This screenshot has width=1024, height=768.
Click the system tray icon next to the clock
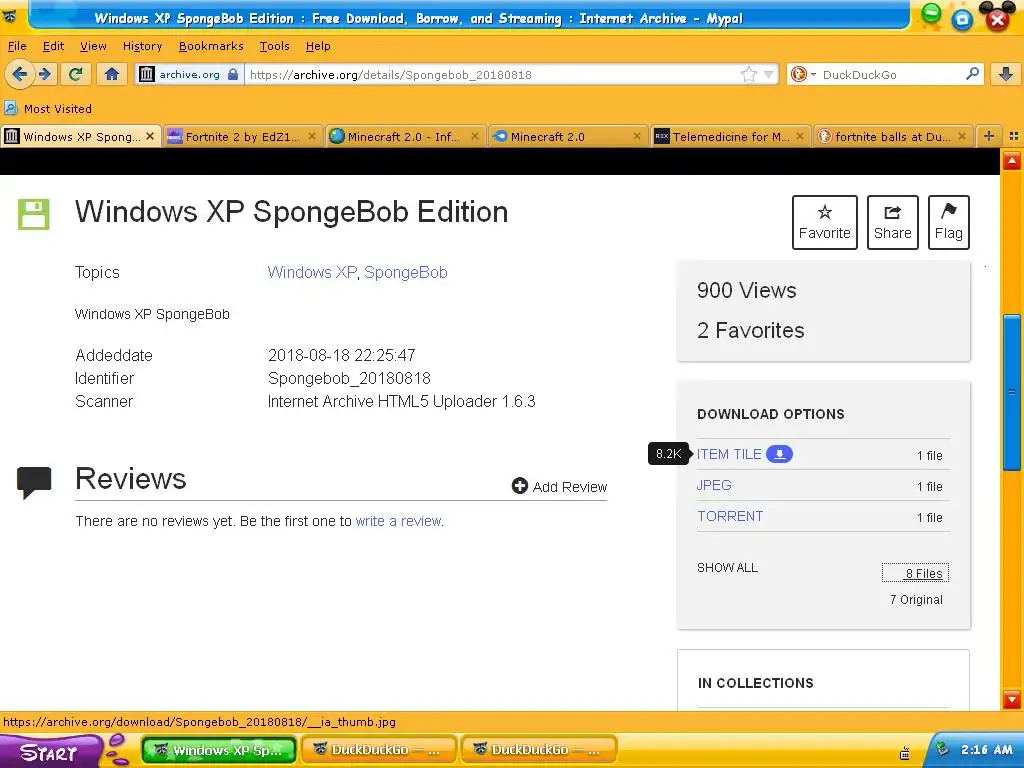941,750
